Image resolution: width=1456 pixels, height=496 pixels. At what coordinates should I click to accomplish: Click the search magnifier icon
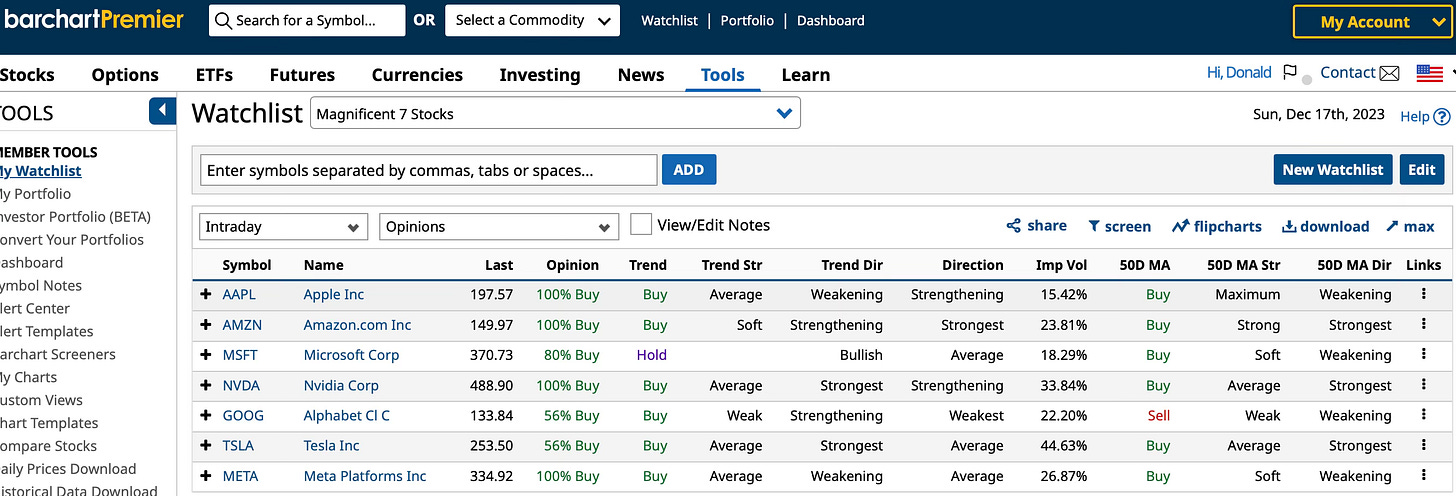point(224,21)
